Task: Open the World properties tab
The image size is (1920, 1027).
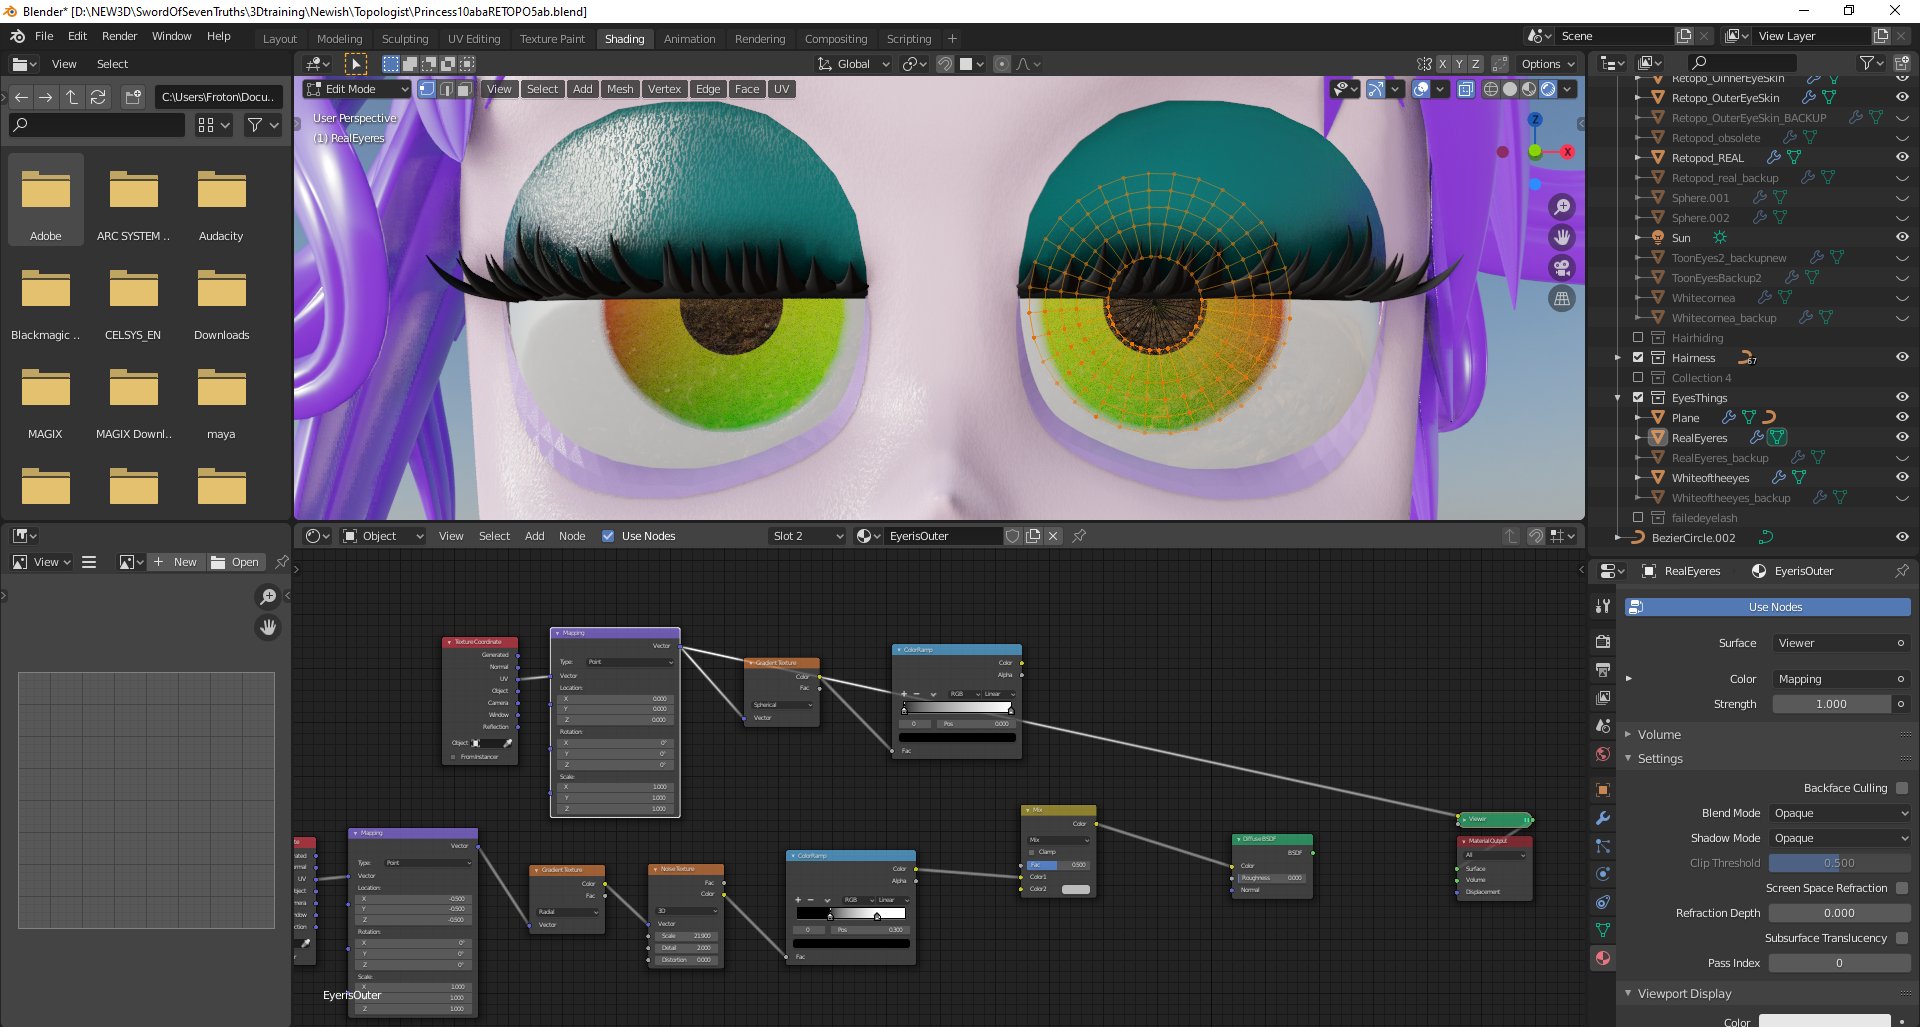Action: pyautogui.click(x=1603, y=754)
